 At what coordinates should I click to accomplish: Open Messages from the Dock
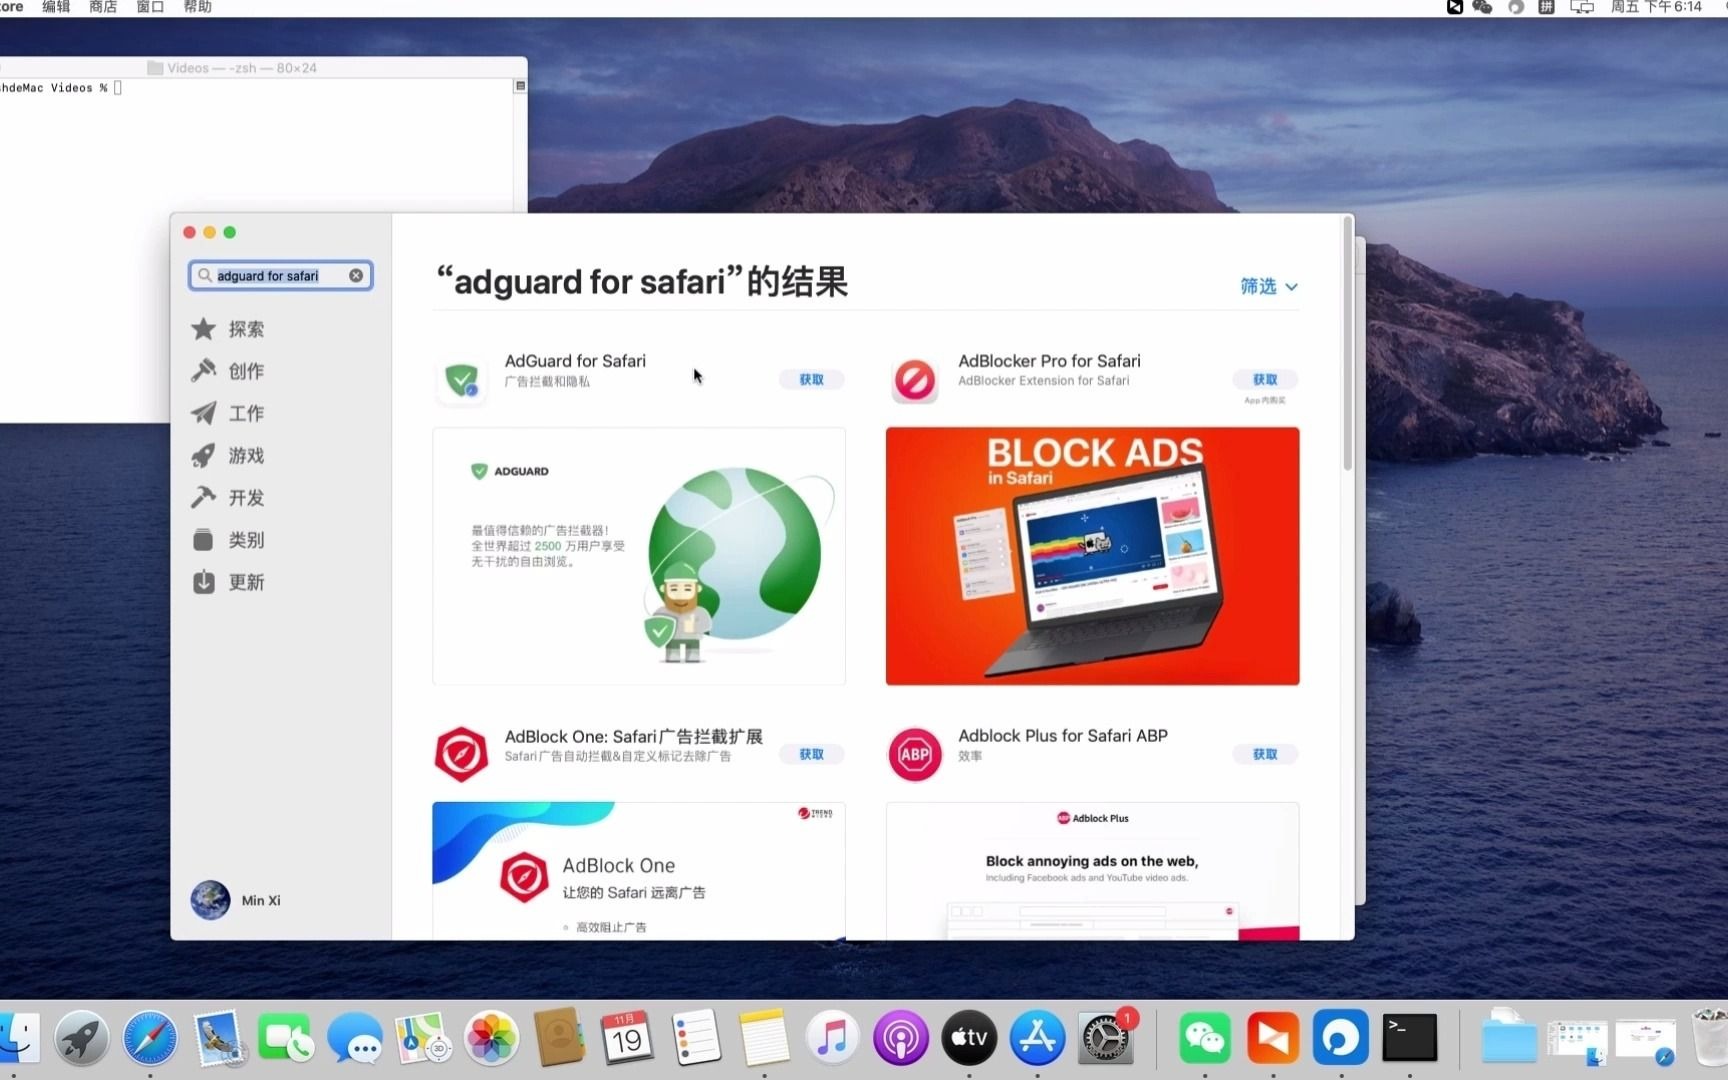355,1038
